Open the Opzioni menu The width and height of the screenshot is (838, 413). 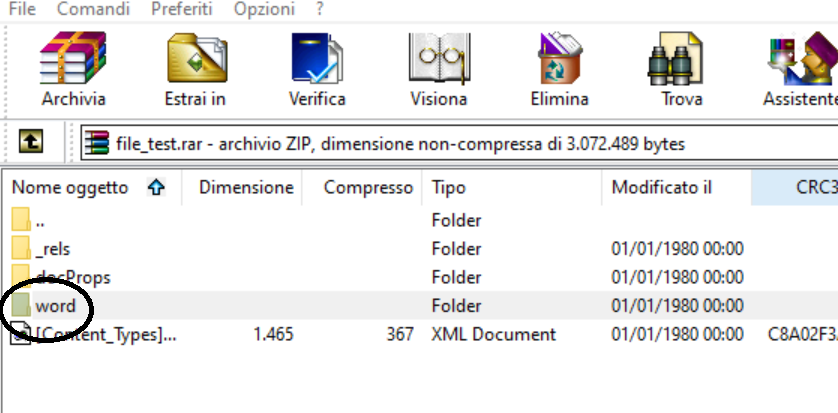pyautogui.click(x=264, y=9)
